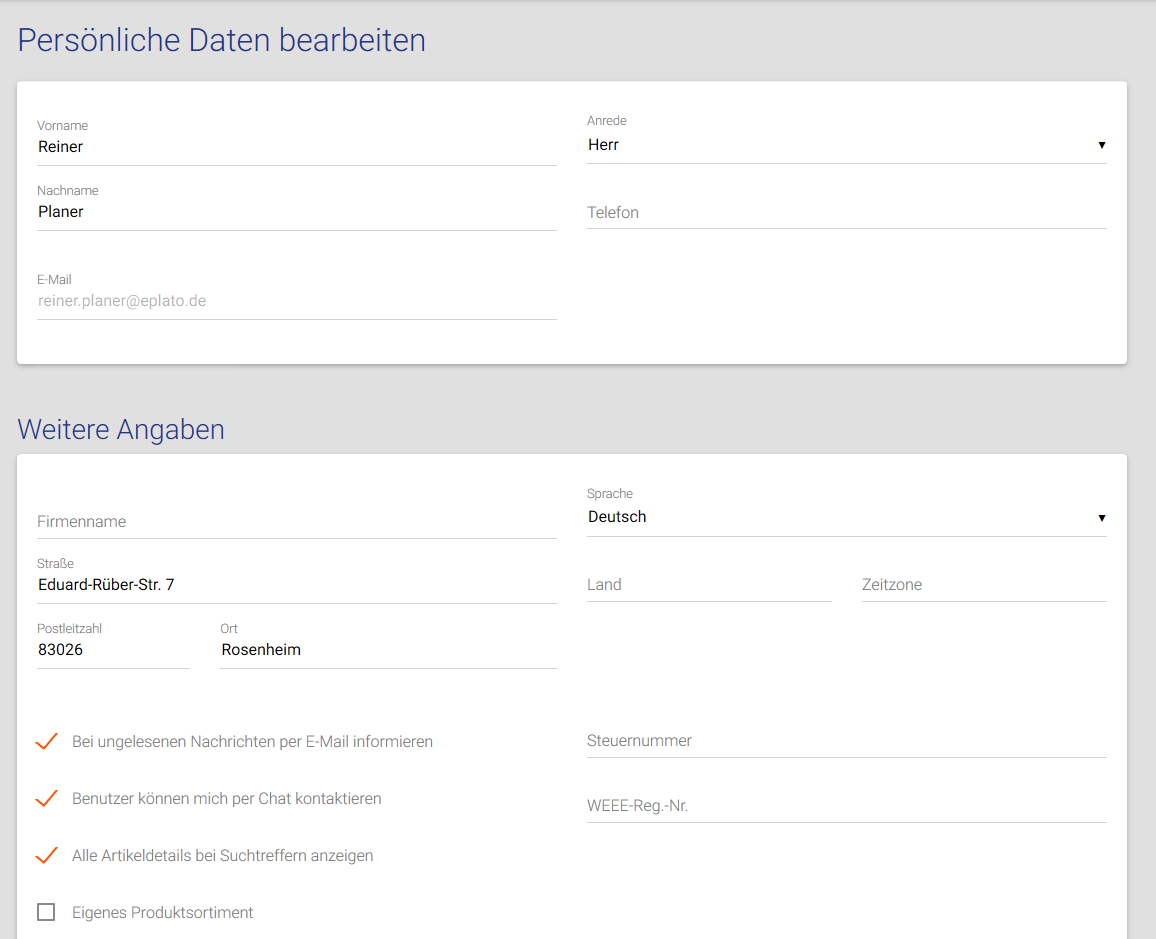Click the 'Weitere Angaben' section heading
The image size is (1156, 939).
point(121,429)
